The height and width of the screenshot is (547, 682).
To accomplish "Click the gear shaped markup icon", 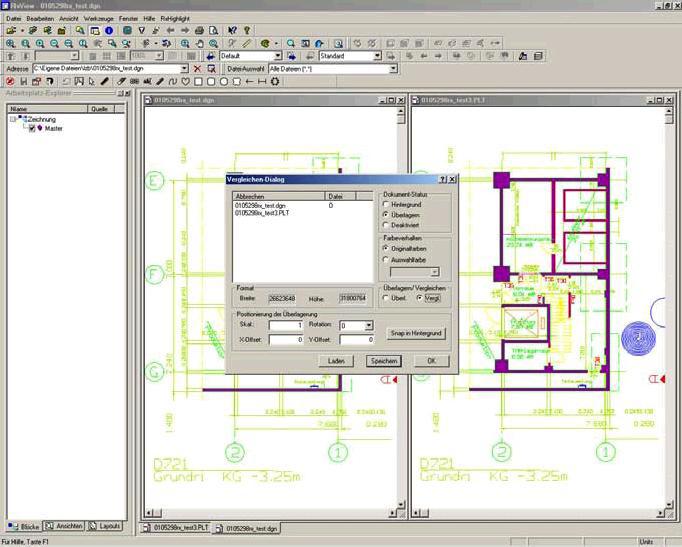I will coord(275,81).
